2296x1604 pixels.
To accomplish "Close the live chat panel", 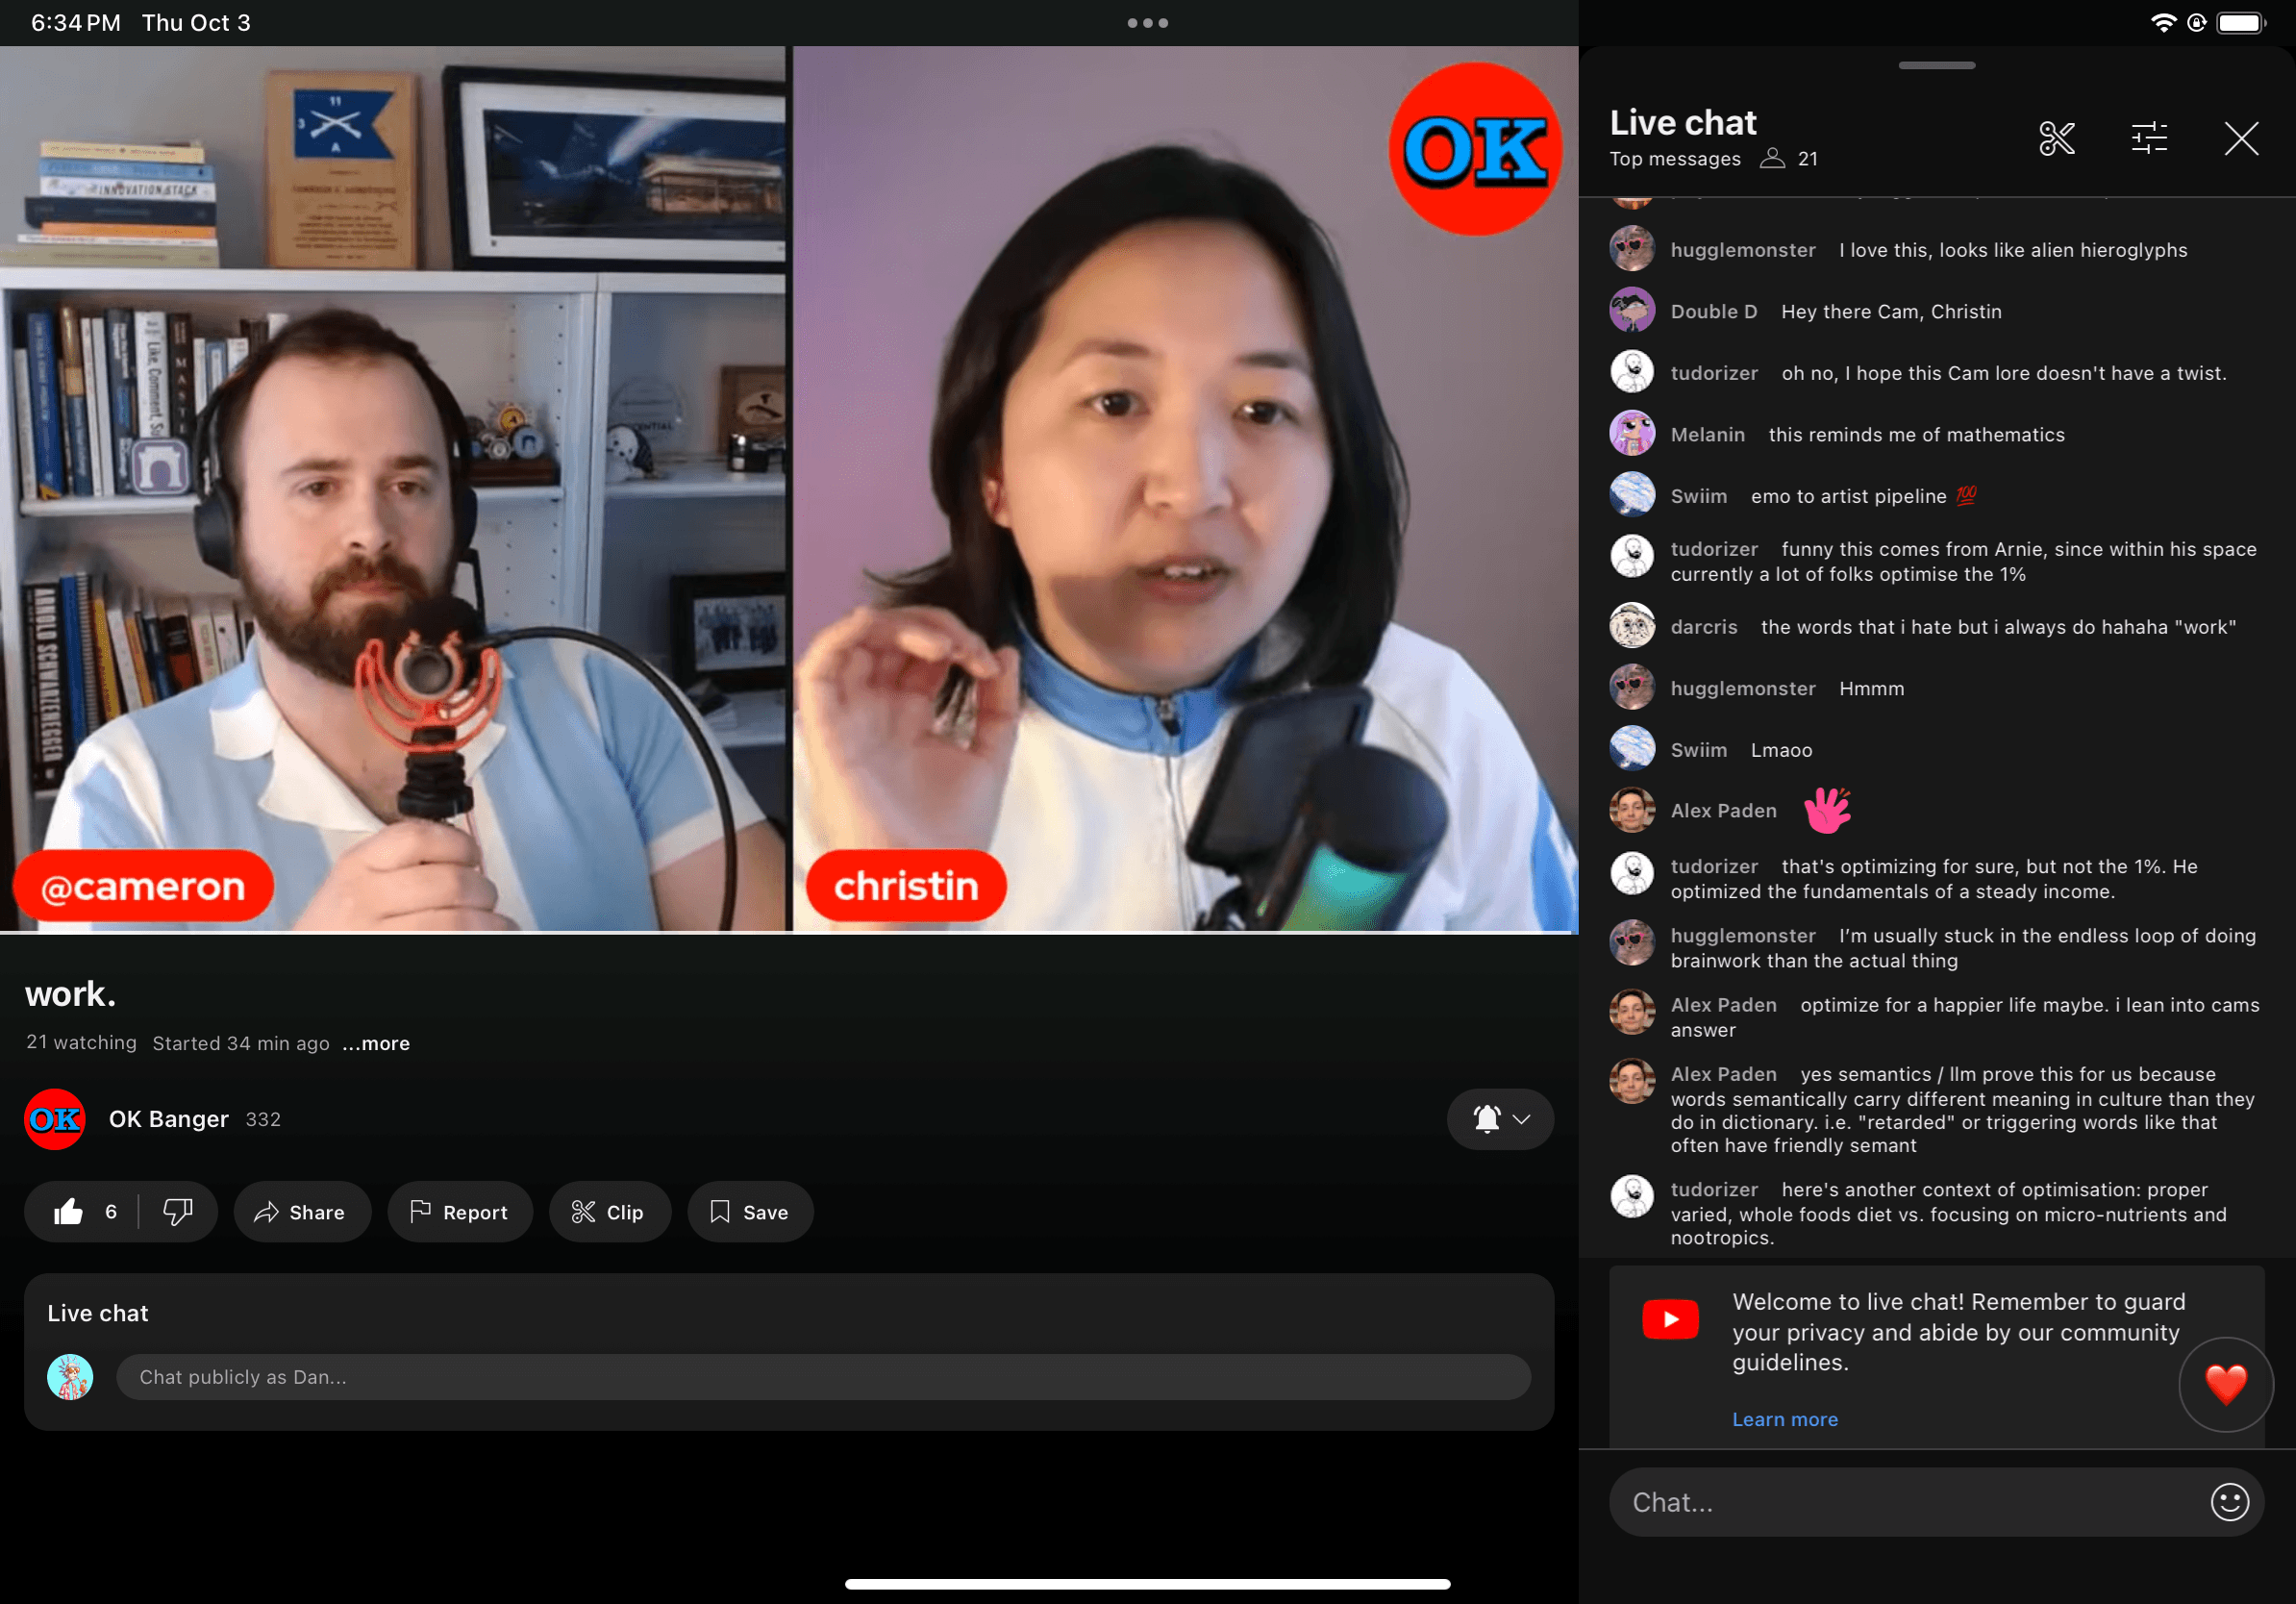I will point(2241,138).
